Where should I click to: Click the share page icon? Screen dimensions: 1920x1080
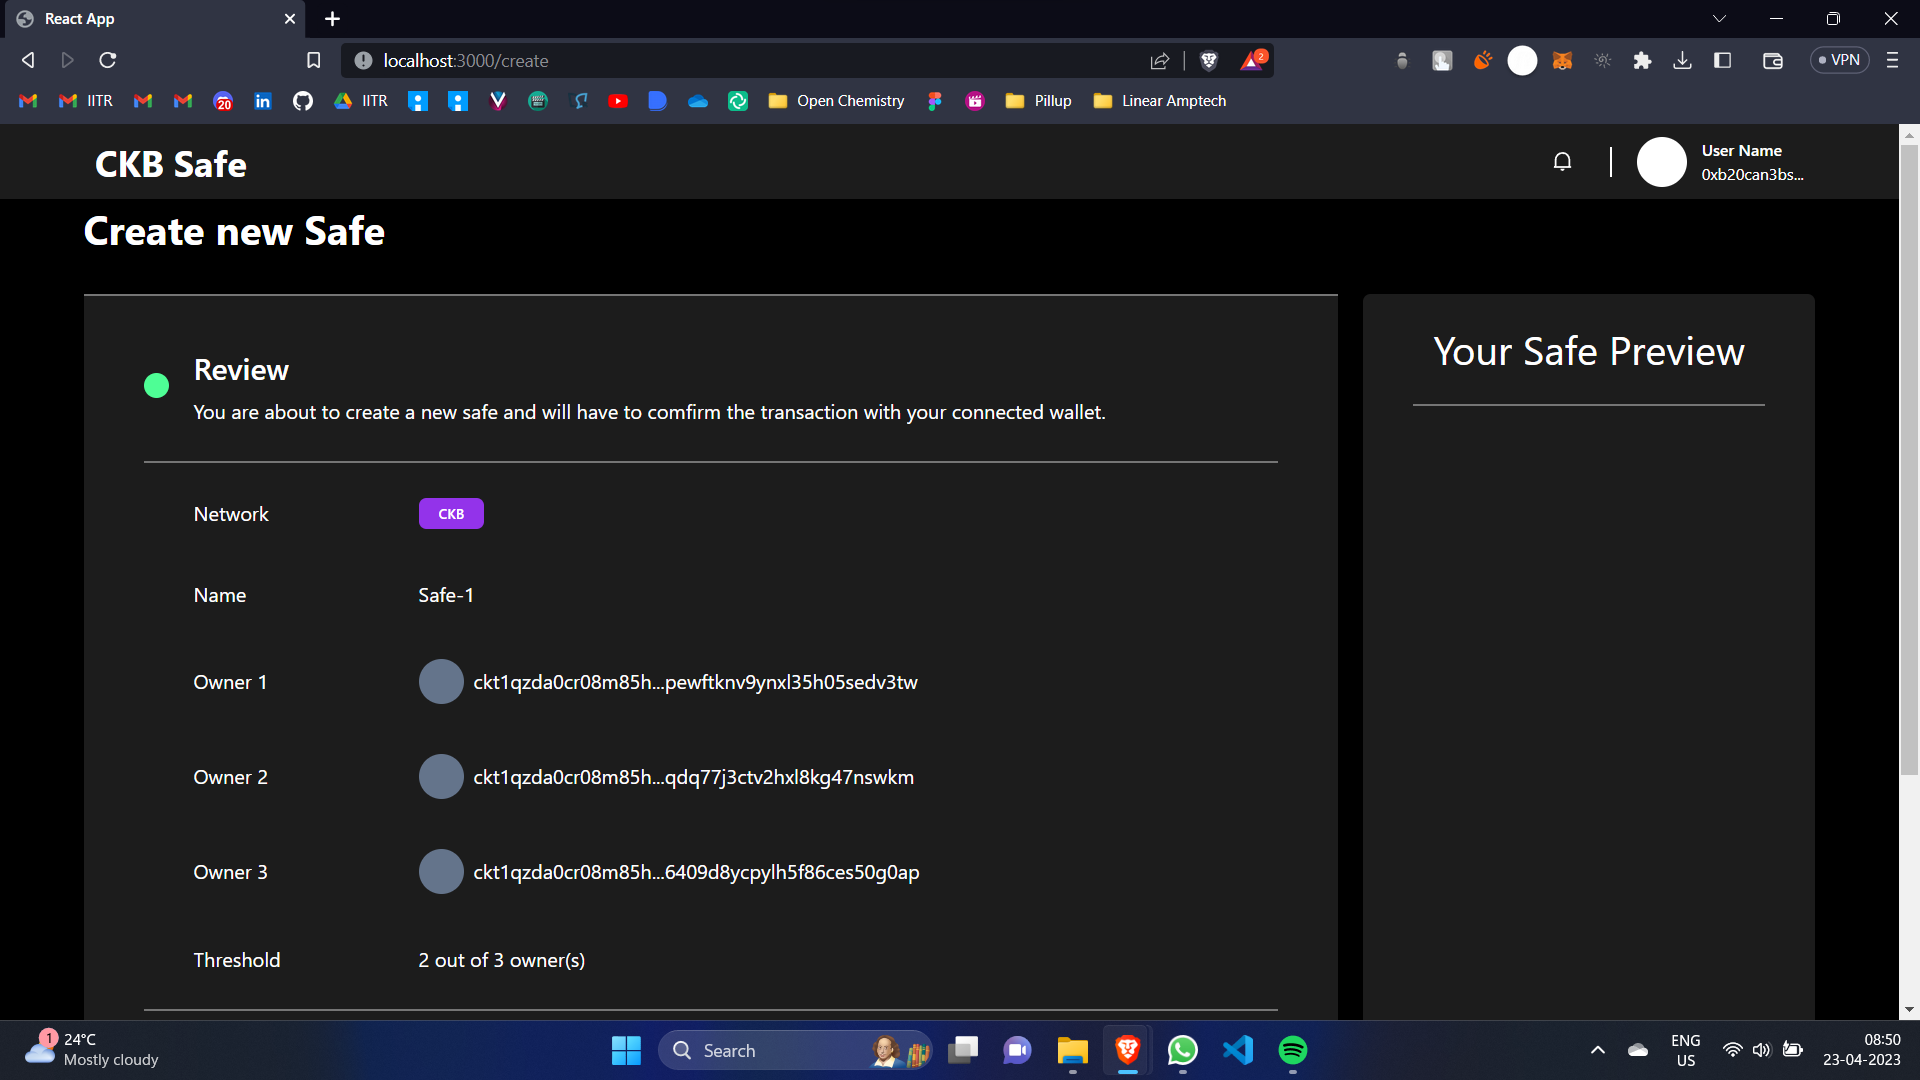(1160, 61)
